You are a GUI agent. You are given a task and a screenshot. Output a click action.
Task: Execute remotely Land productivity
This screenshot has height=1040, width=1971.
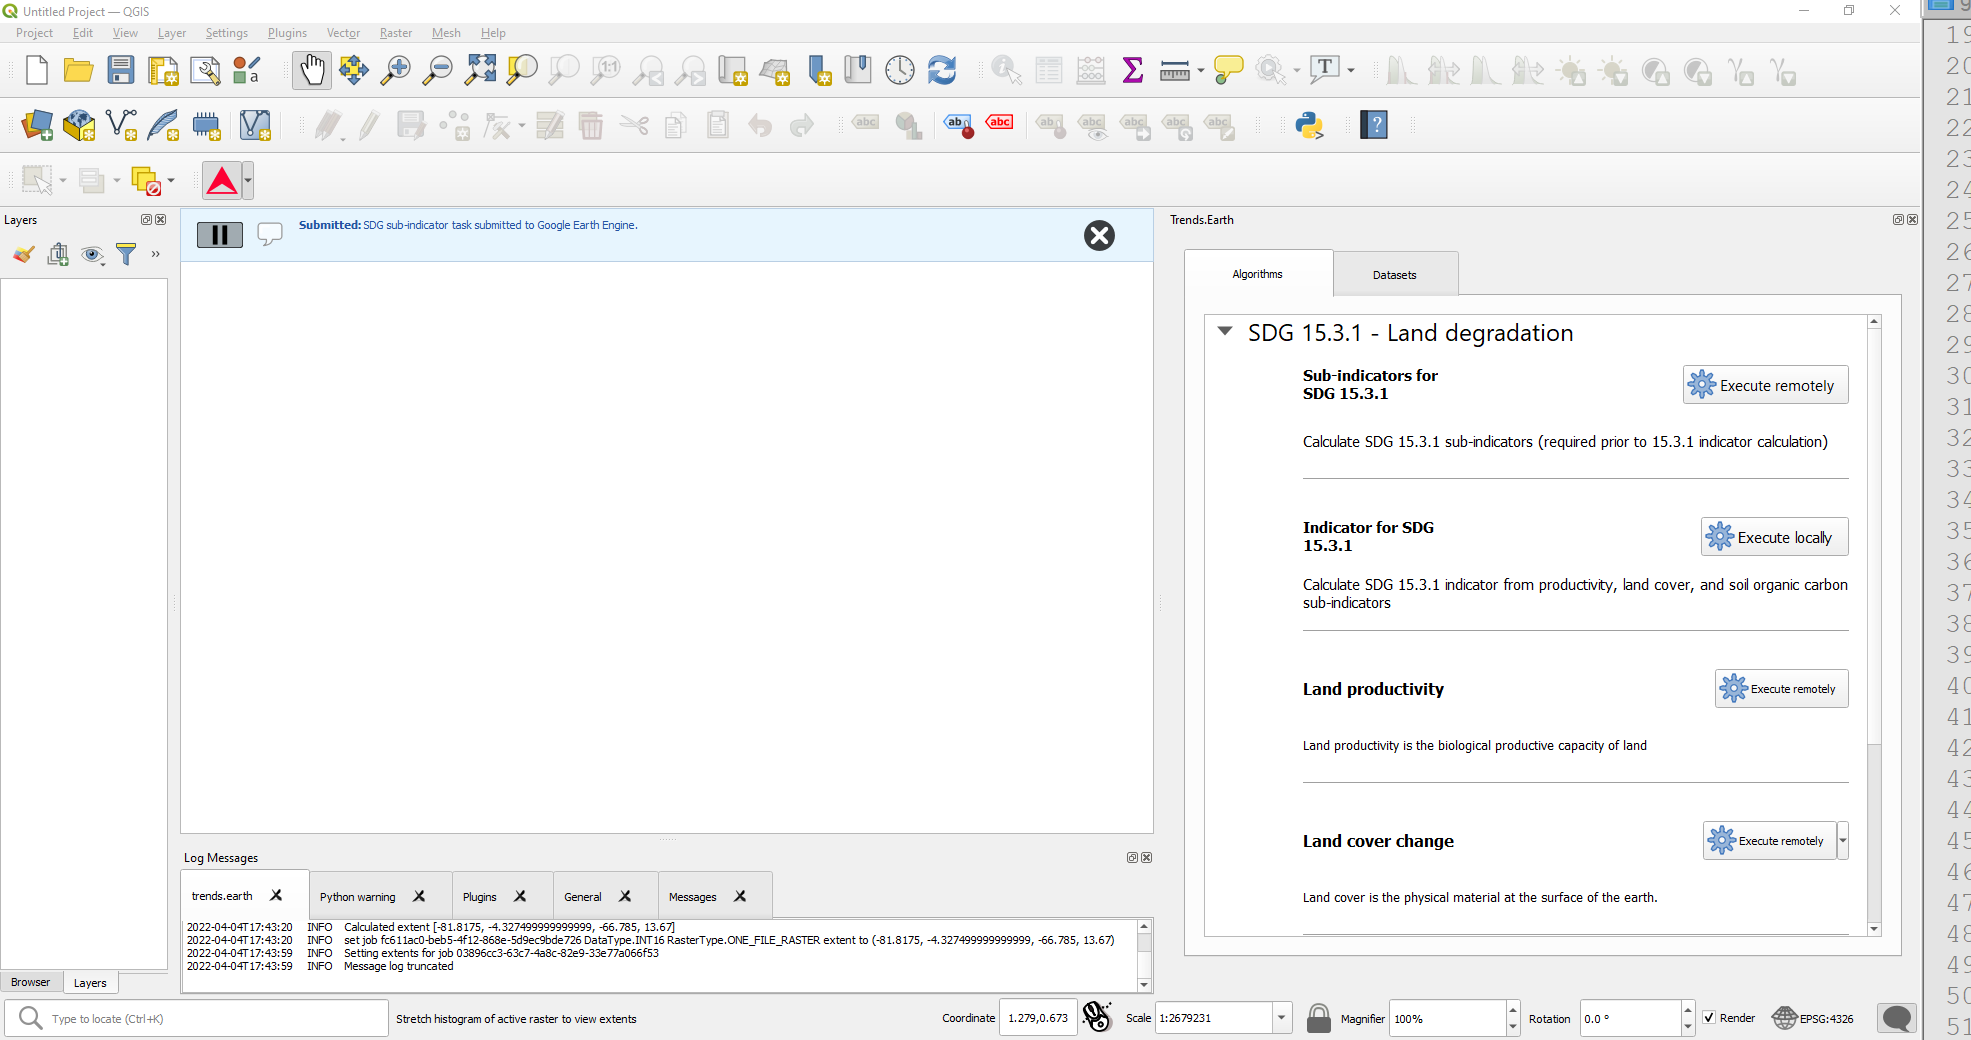(1782, 689)
